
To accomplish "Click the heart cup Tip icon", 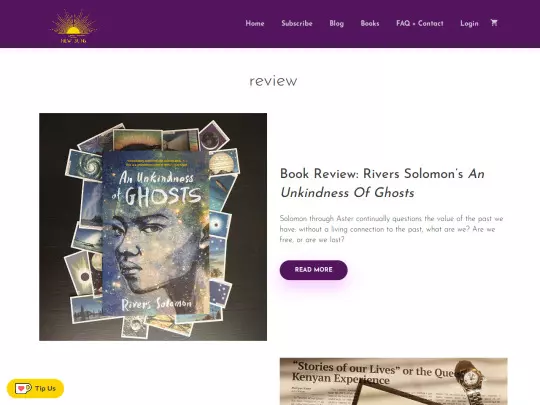I will coord(23,388).
